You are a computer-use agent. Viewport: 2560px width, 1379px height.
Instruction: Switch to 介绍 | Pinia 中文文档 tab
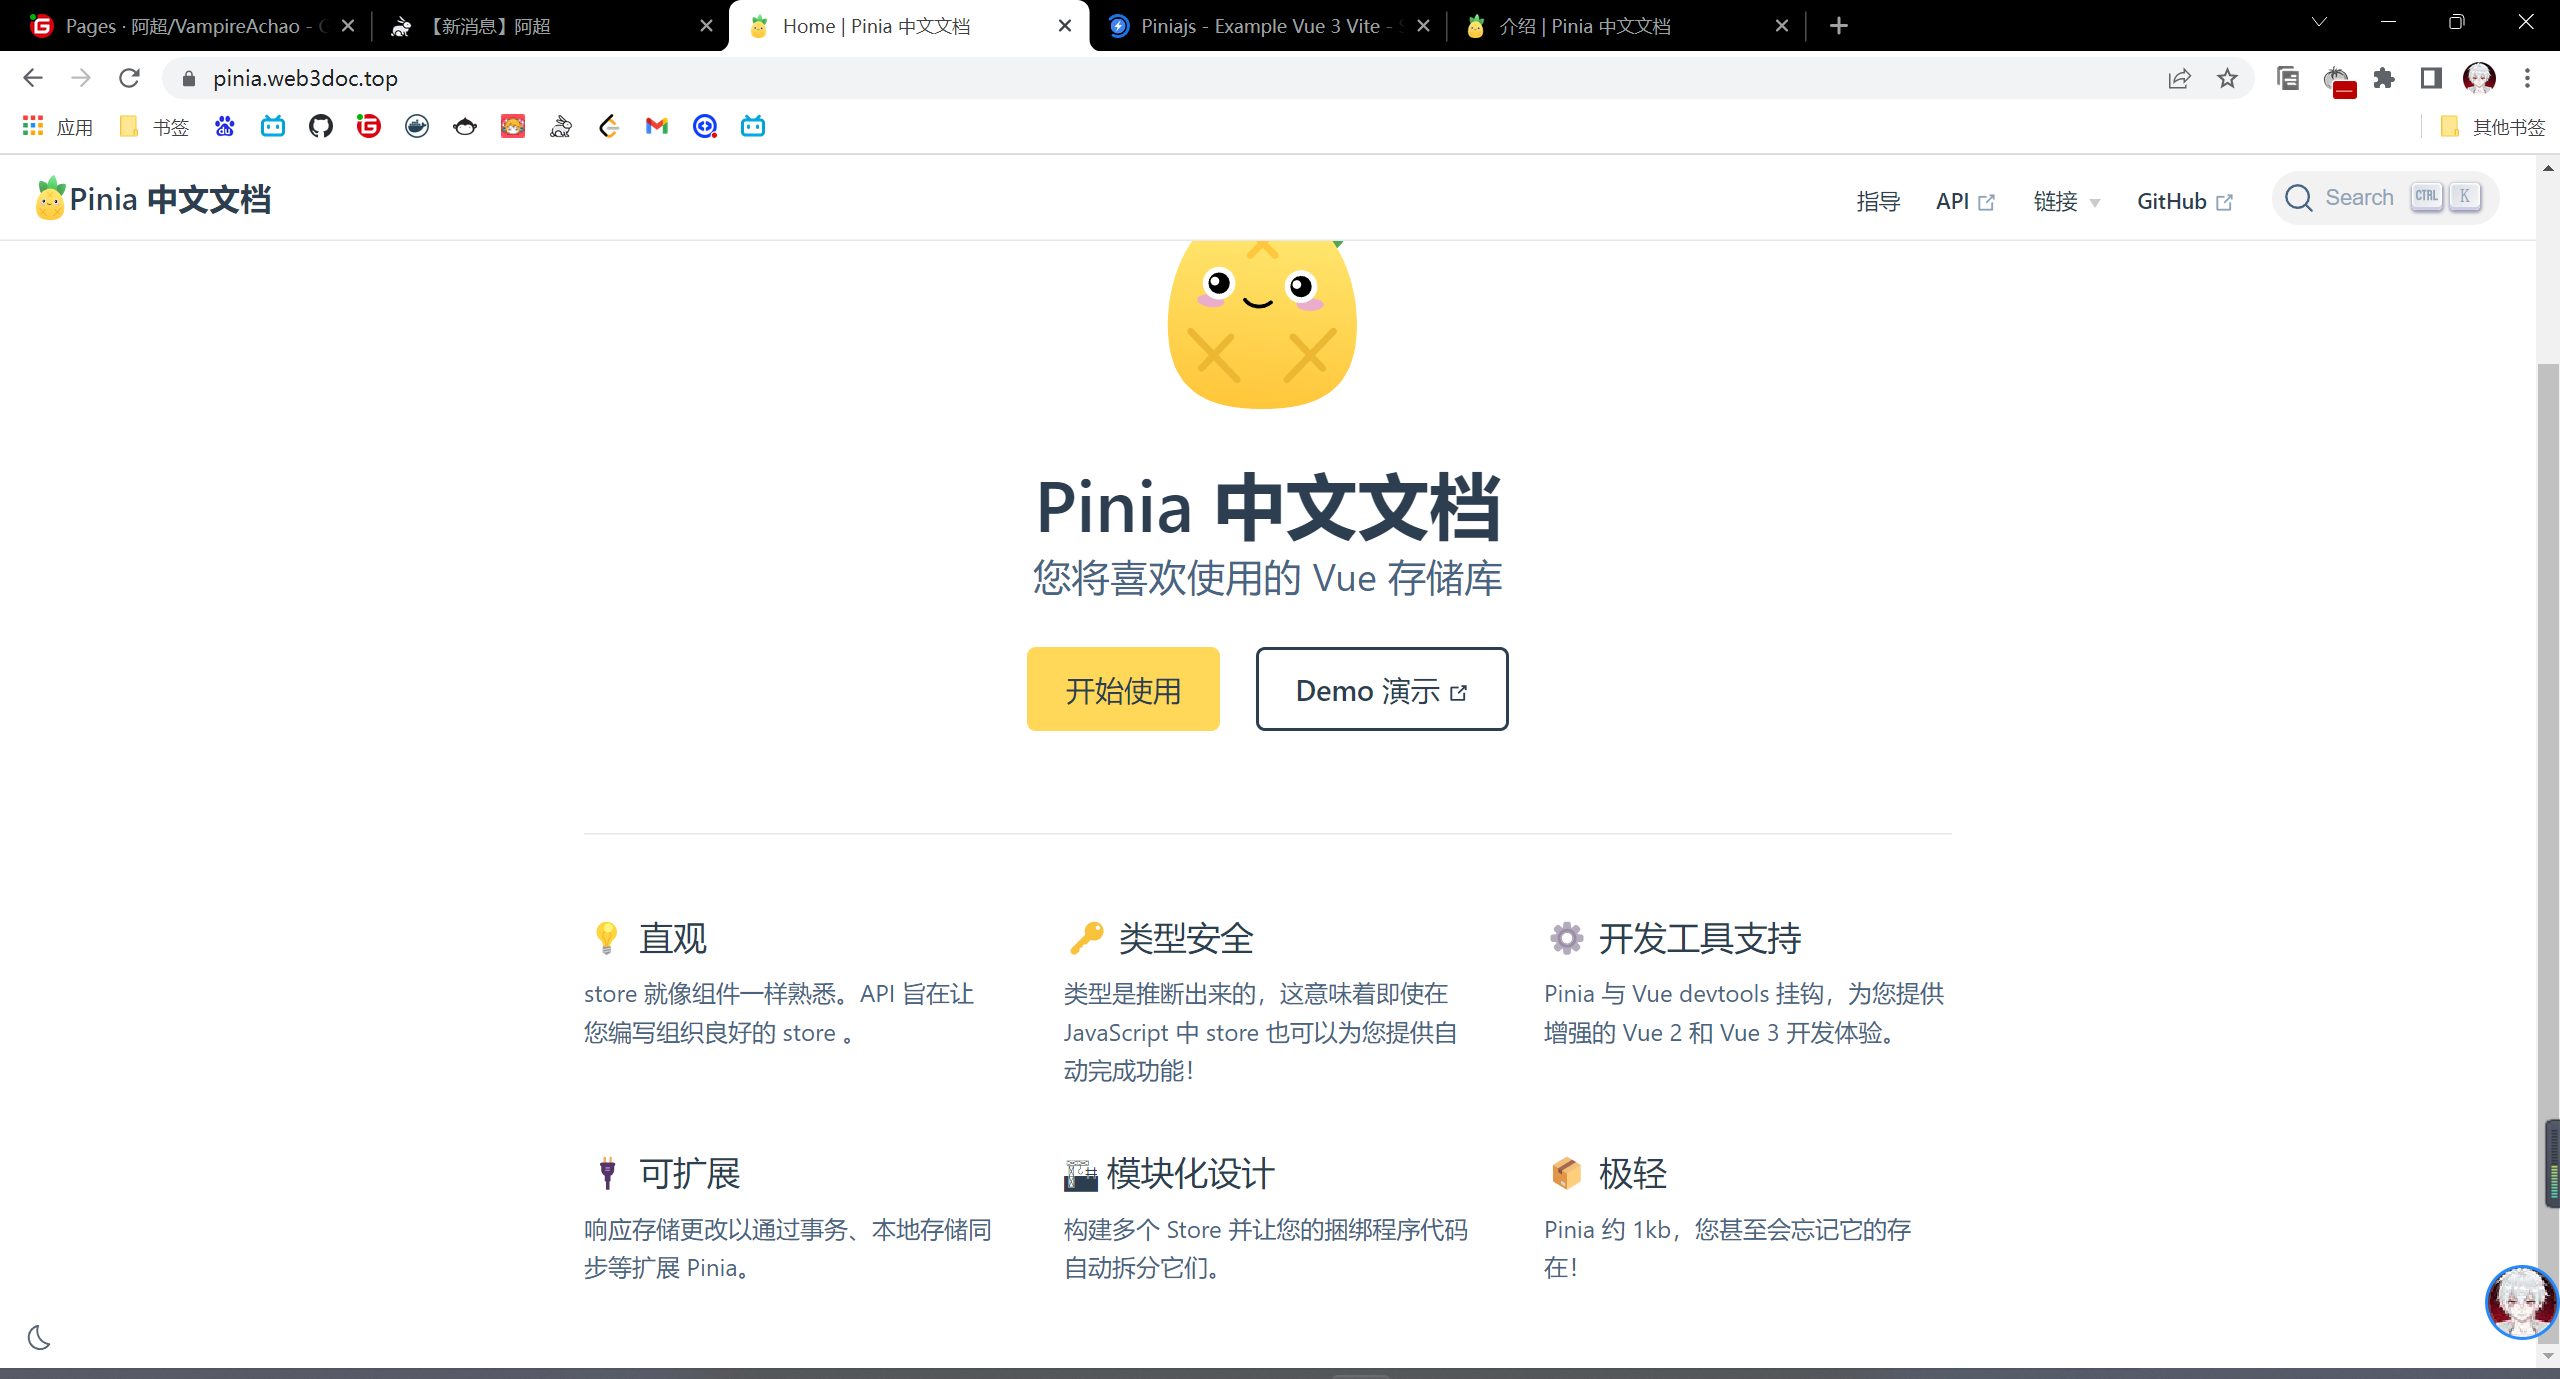(x=1584, y=26)
